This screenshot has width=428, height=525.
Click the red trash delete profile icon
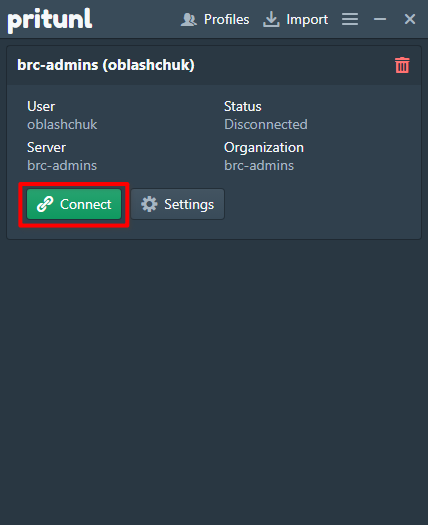pos(402,65)
